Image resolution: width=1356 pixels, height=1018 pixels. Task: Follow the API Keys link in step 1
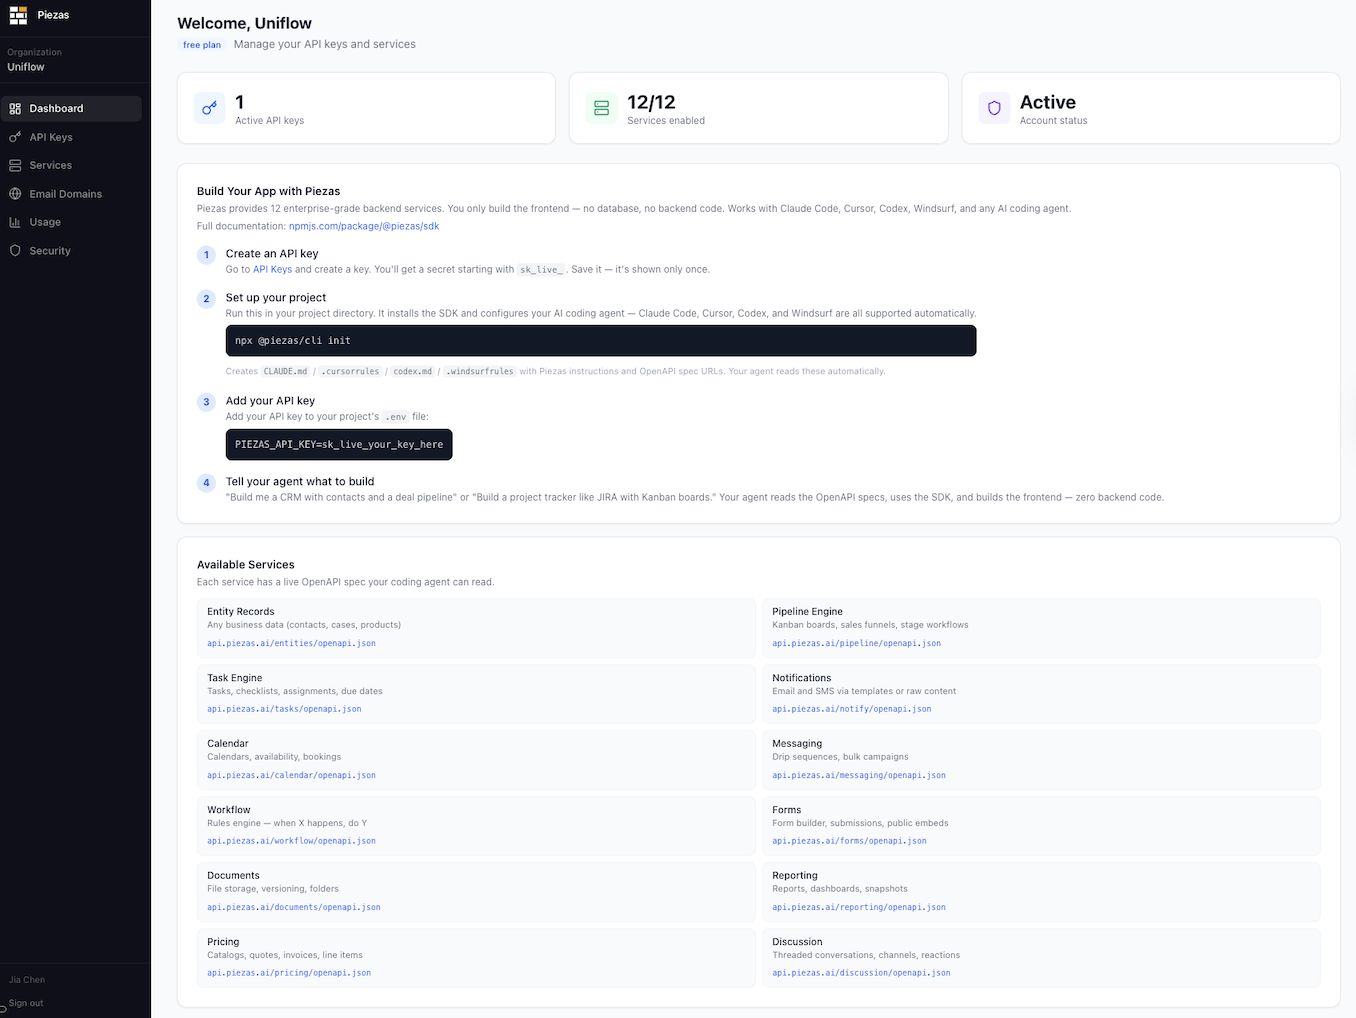272,269
